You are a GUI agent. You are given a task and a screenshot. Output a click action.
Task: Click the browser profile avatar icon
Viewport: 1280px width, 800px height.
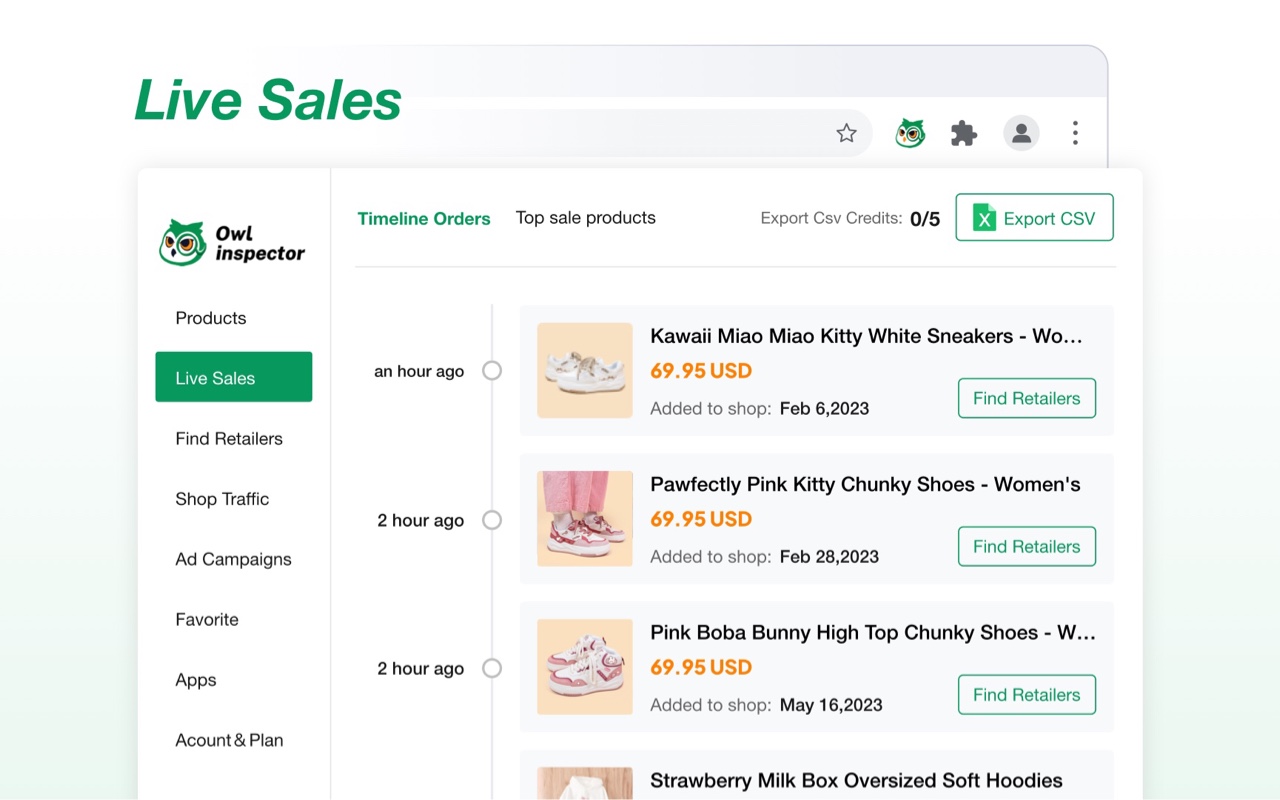point(1021,133)
